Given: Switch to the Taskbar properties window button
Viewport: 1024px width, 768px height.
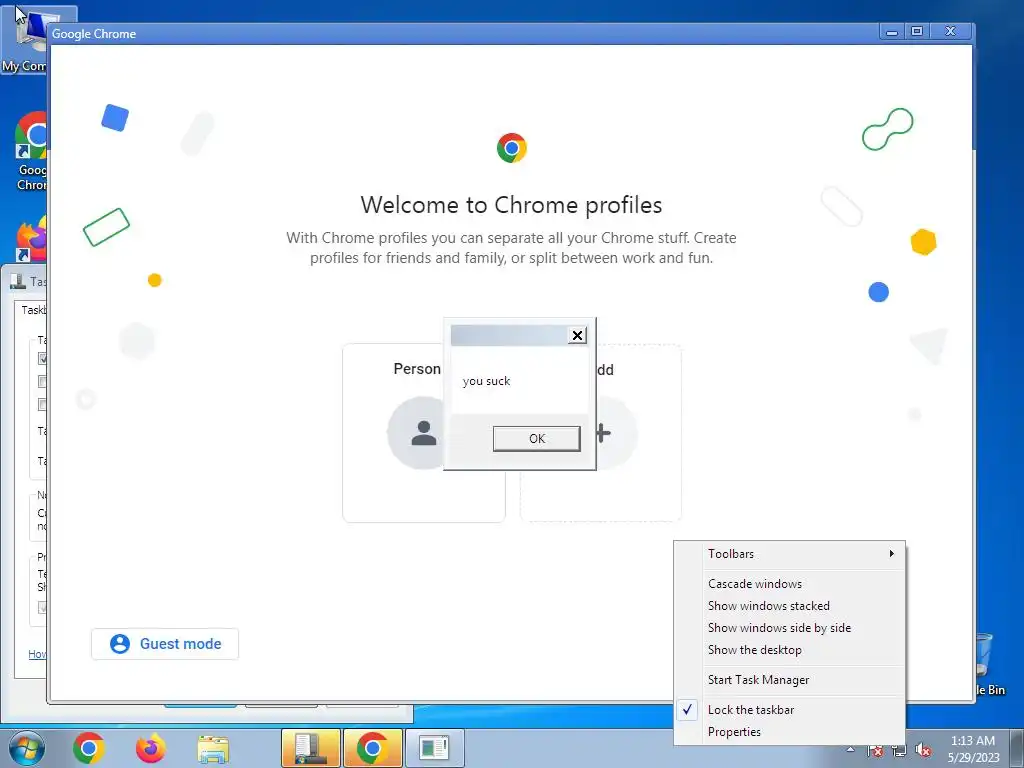Looking at the screenshot, I should click(311, 748).
